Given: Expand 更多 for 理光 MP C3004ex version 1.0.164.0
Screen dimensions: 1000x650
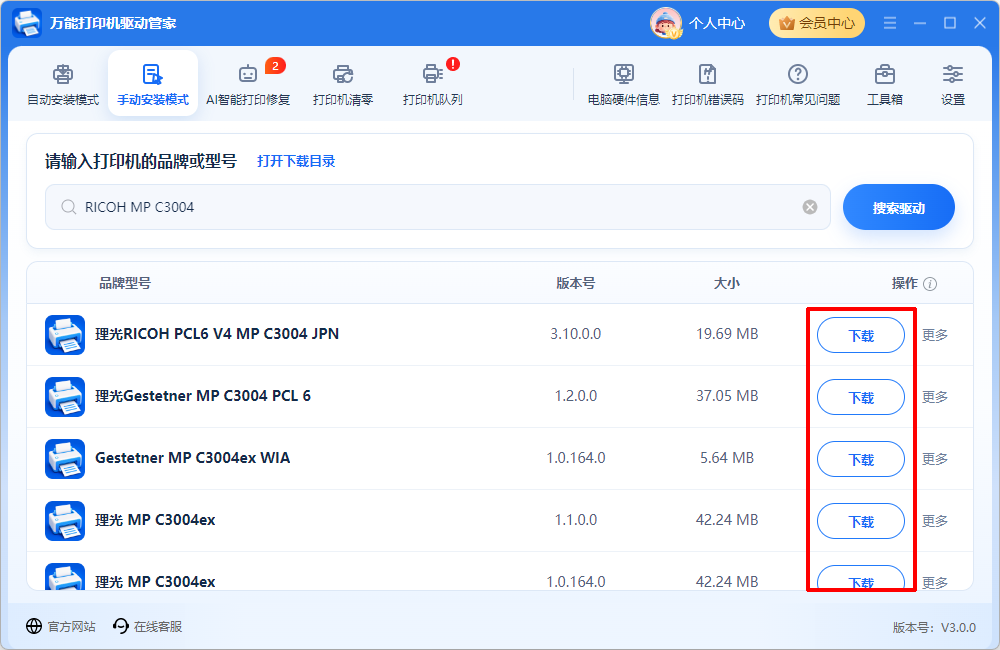Looking at the screenshot, I should point(934,582).
